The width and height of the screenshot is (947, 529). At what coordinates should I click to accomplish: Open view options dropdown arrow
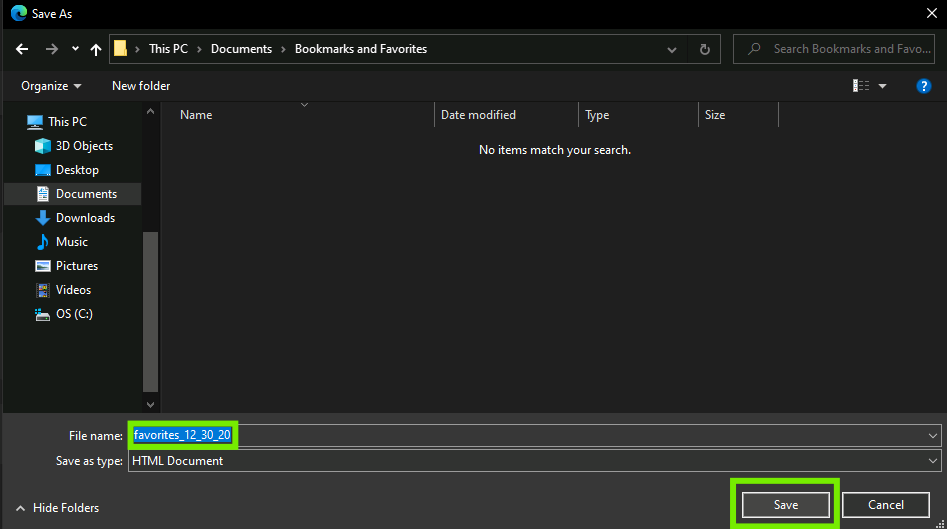pos(882,86)
